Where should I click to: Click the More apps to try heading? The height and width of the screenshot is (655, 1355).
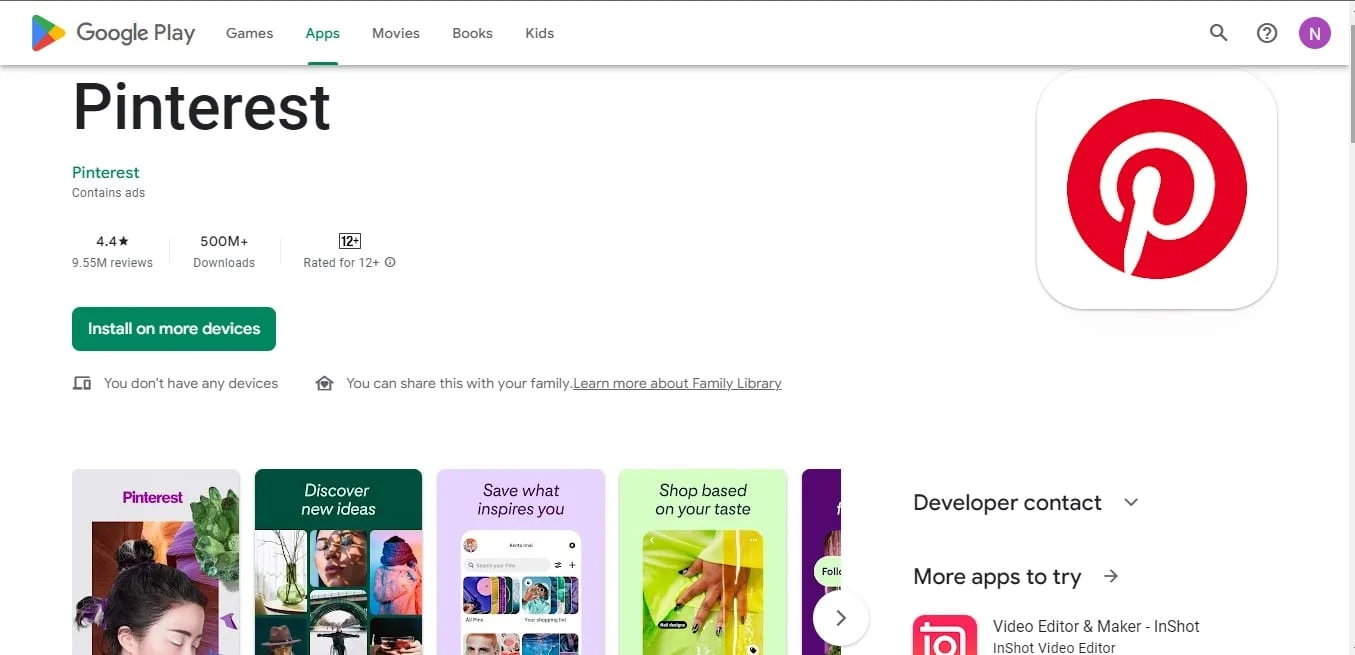(x=997, y=576)
